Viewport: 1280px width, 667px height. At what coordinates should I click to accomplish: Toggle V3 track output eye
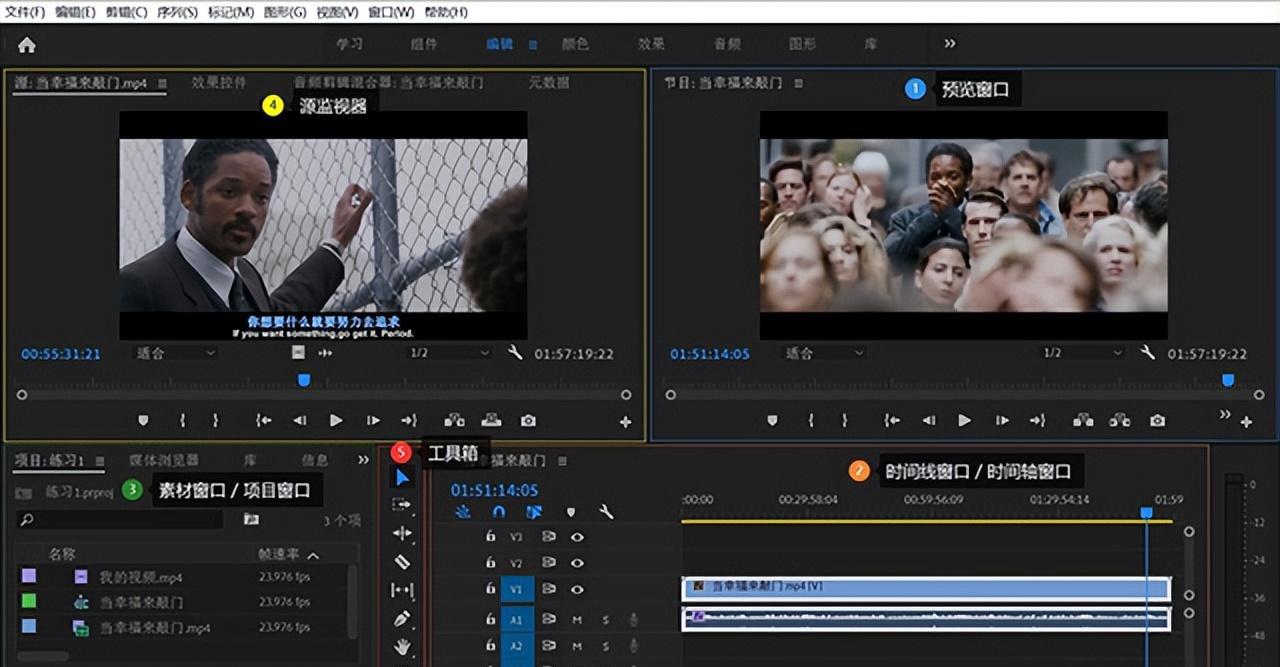[x=577, y=536]
